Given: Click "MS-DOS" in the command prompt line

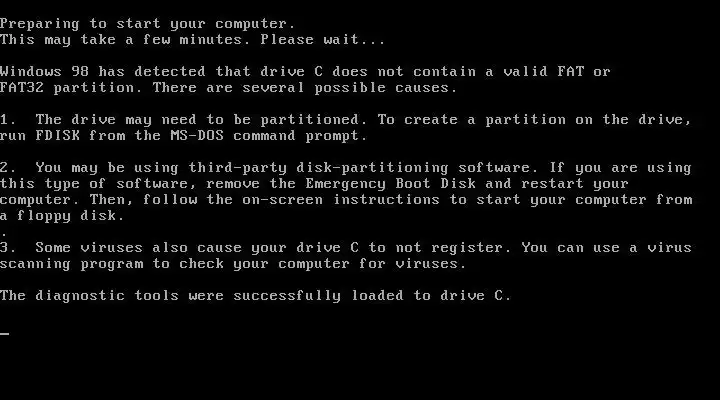Looking at the screenshot, I should [197, 135].
